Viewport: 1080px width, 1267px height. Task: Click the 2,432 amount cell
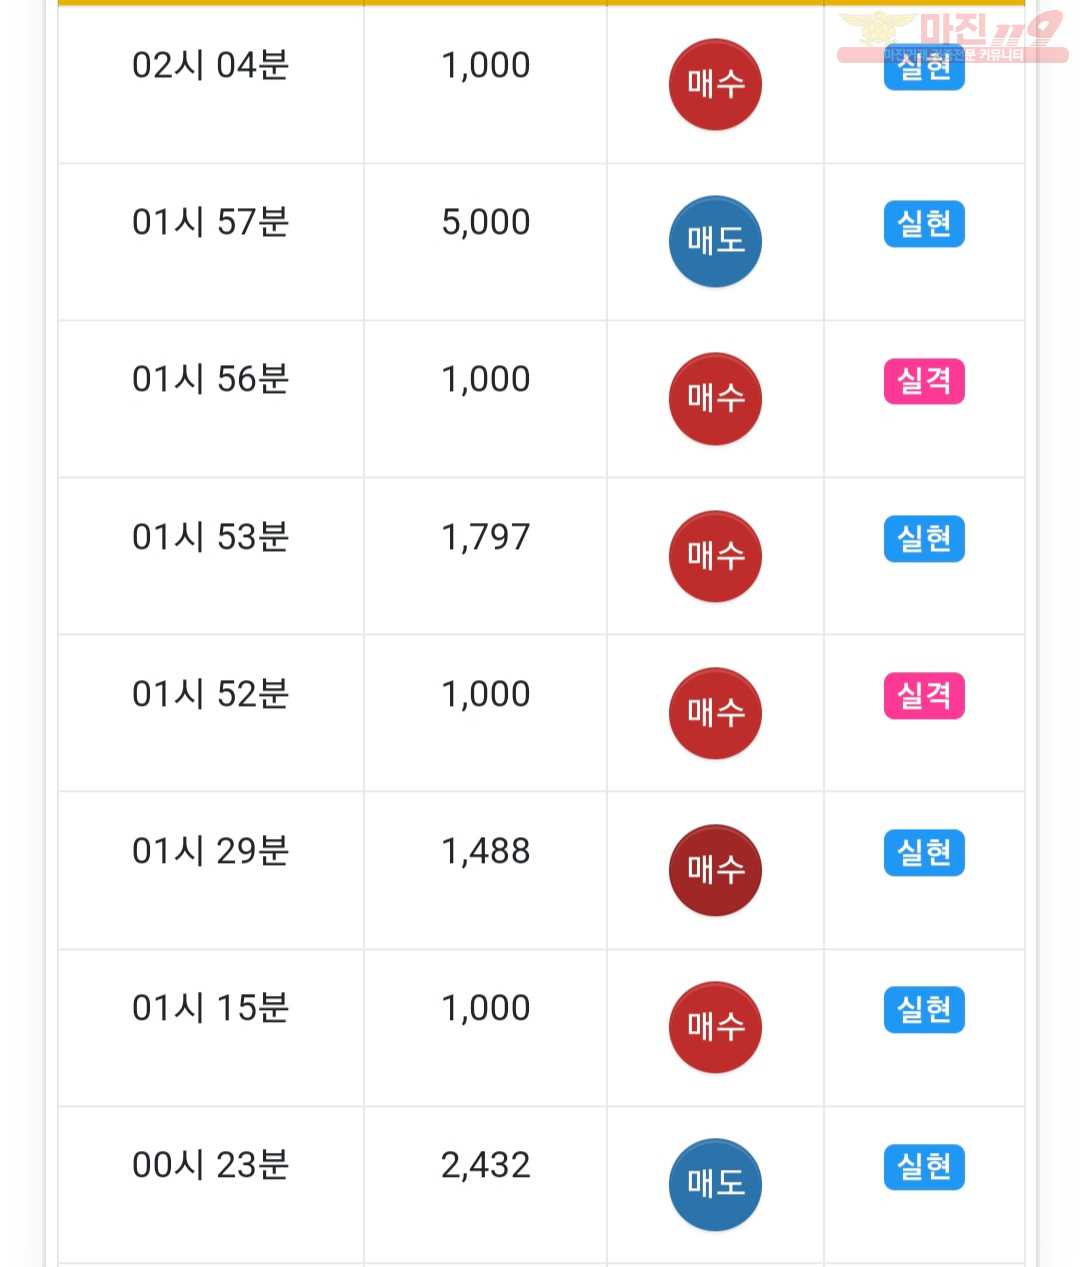click(x=485, y=1185)
